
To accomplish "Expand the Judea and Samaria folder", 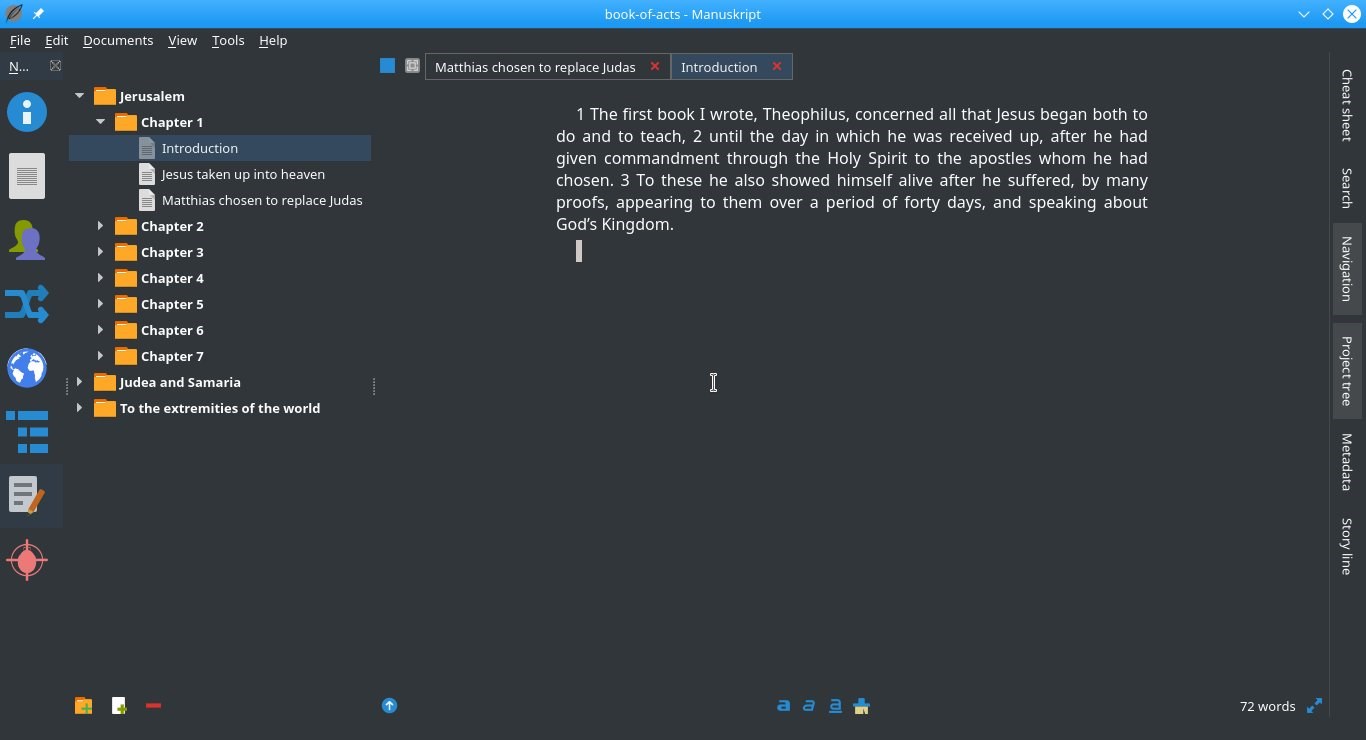I will pyautogui.click(x=79, y=382).
